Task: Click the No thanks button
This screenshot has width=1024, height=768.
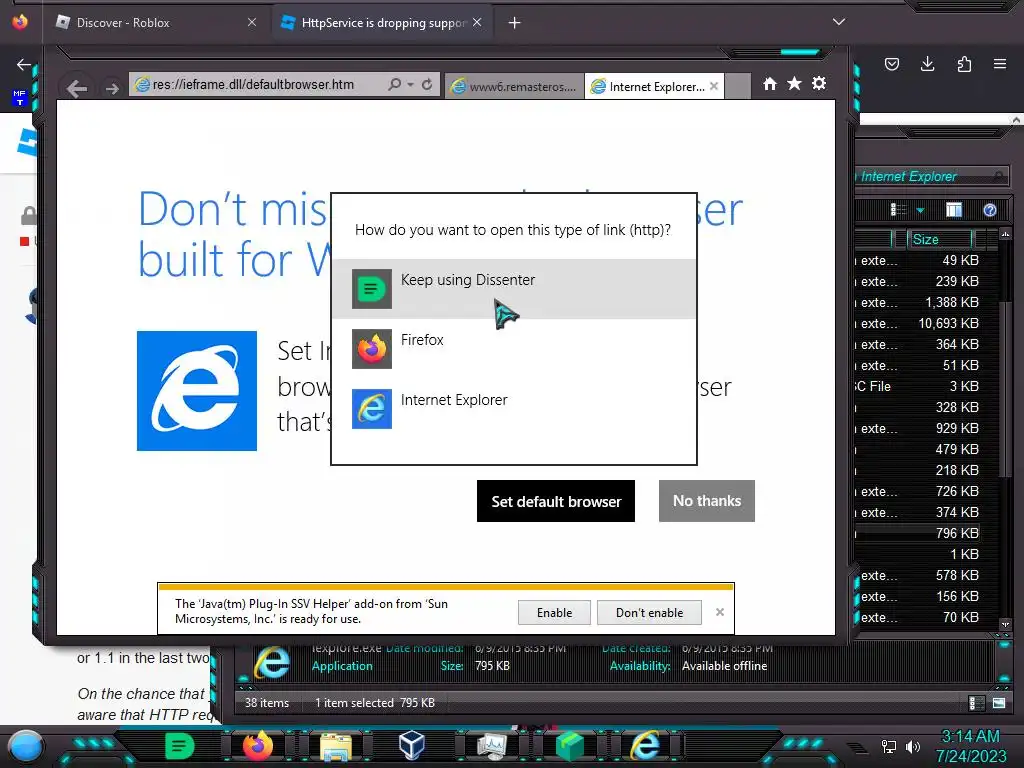Action: (707, 501)
